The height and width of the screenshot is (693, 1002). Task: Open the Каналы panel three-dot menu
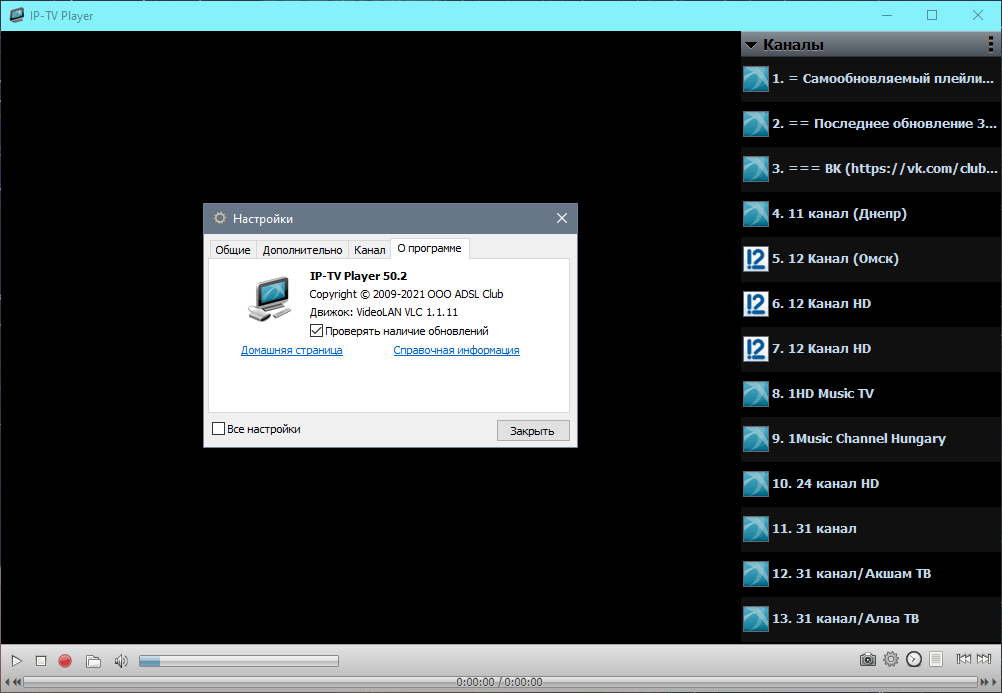click(x=990, y=44)
